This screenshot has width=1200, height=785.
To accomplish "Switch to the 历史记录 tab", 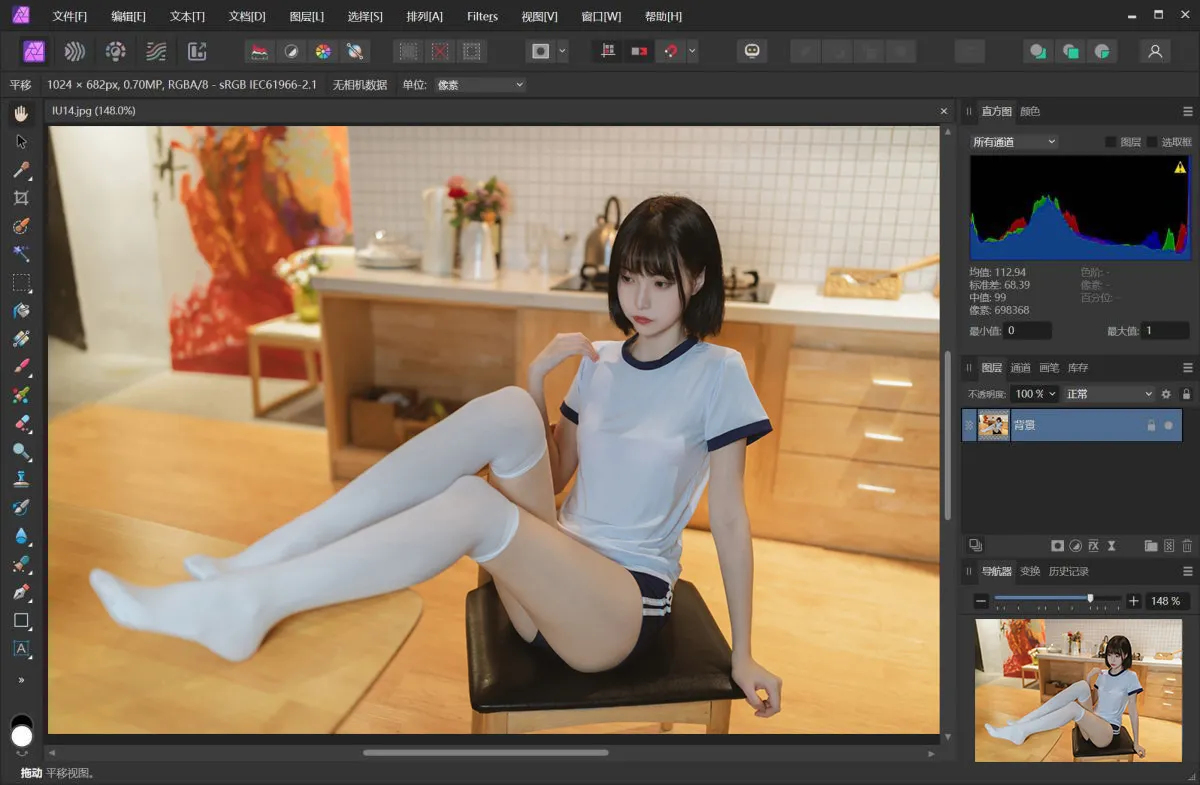I will tap(1068, 571).
